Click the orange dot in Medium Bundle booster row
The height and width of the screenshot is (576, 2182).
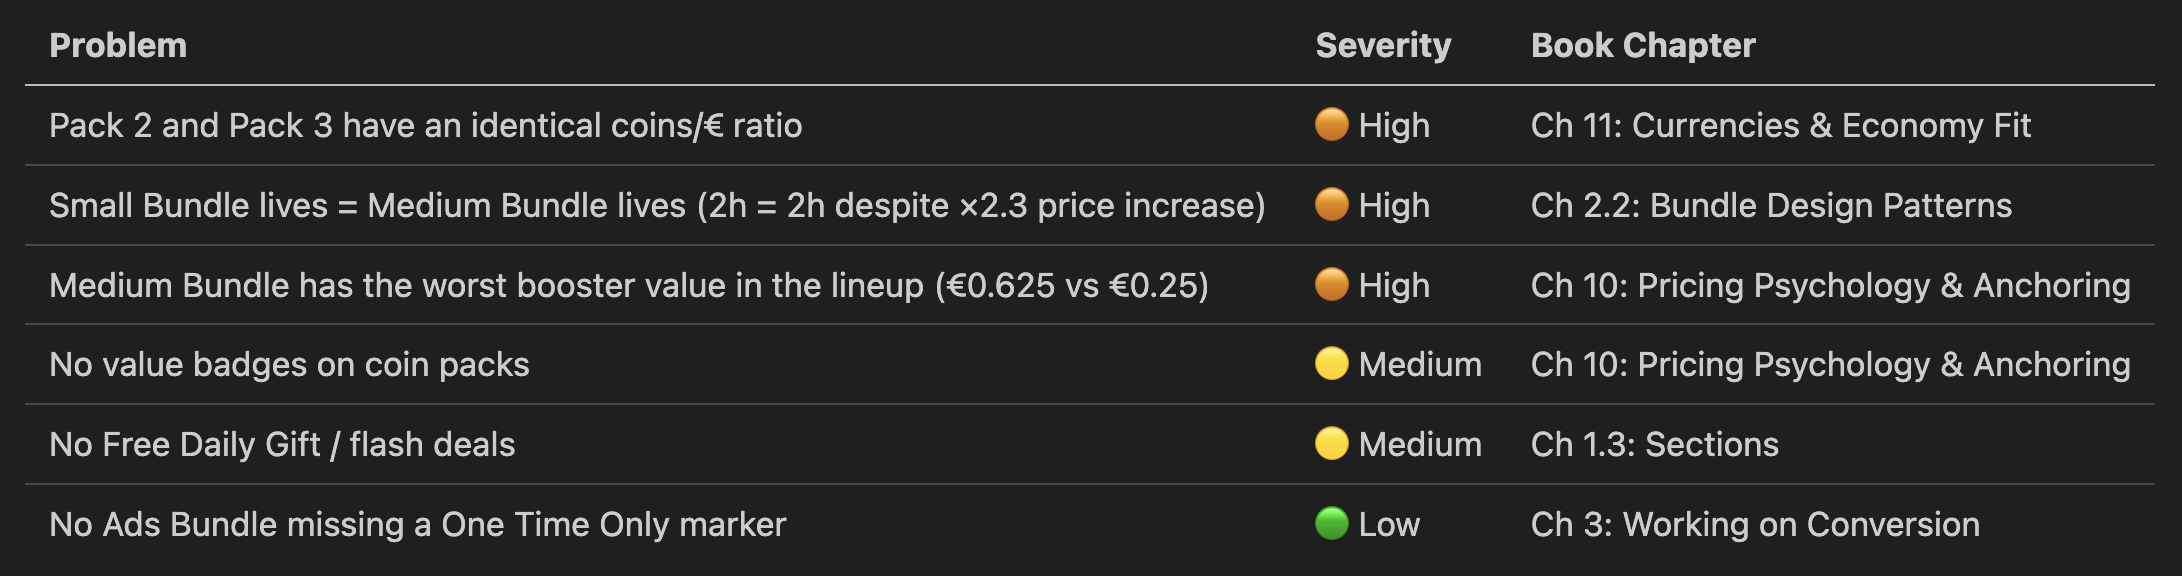point(1331,285)
